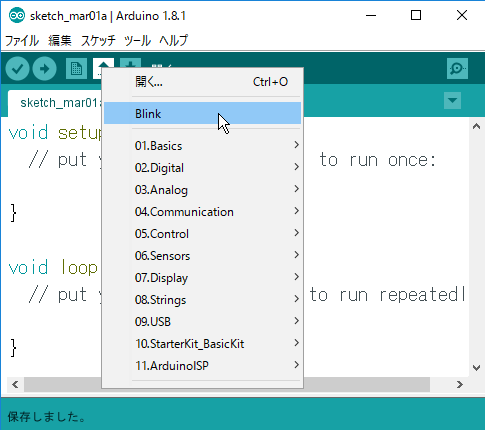Minimize the Arduino window
The image size is (485, 430).
pyautogui.click(x=371, y=15)
